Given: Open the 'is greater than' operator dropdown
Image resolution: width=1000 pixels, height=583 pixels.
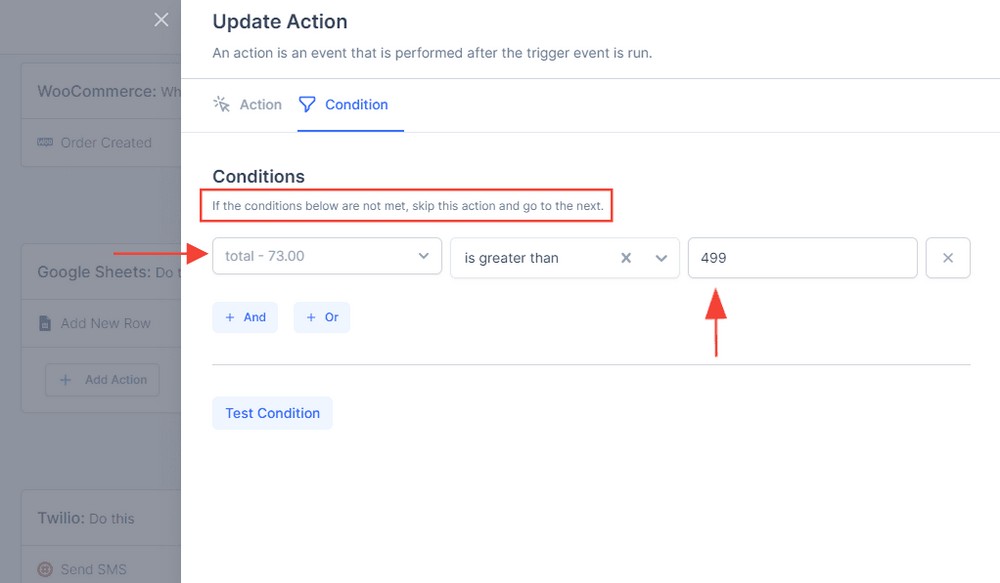Looking at the screenshot, I should pyautogui.click(x=662, y=257).
